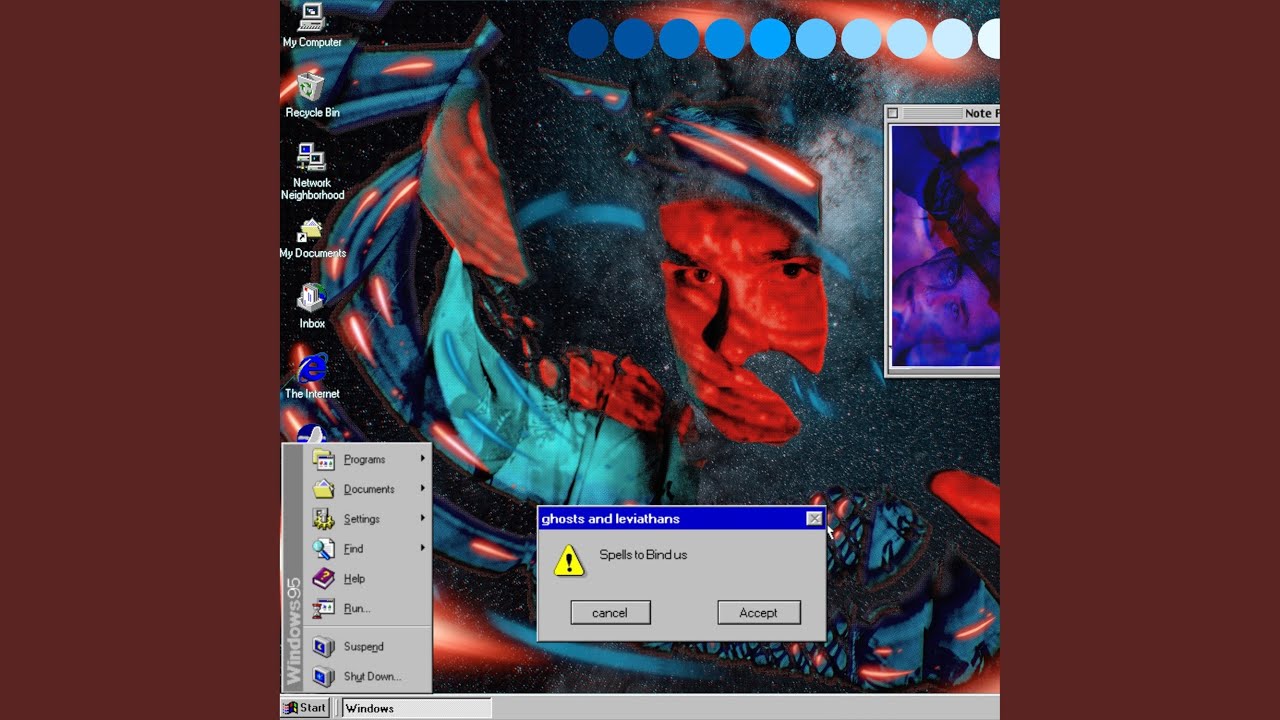Select the first darkest navy circle swatch
The width and height of the screenshot is (1280, 720).
588,38
